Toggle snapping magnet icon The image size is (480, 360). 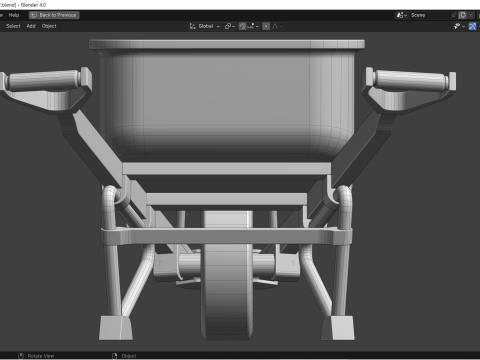pos(243,26)
